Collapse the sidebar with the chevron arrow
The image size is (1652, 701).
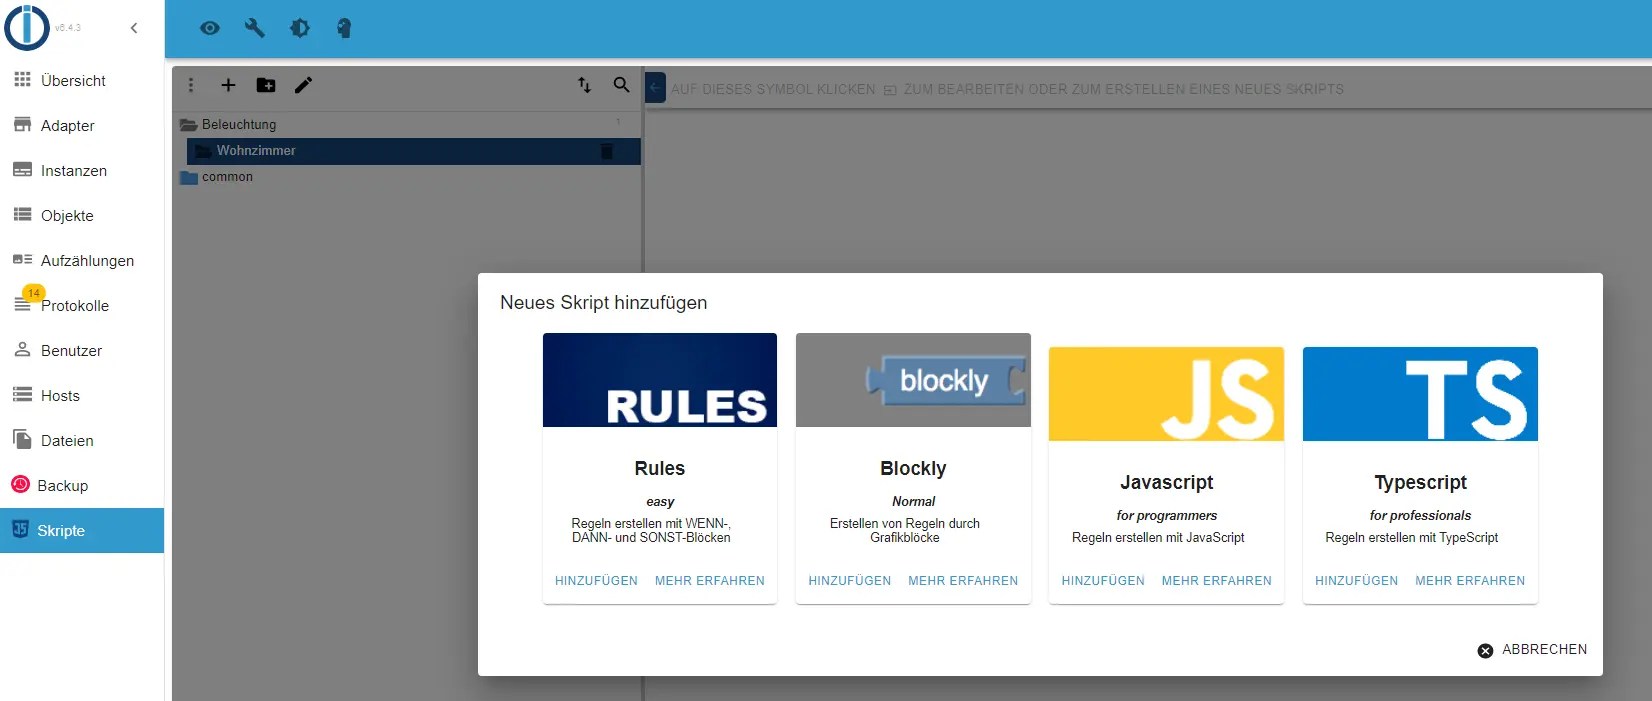pos(134,28)
